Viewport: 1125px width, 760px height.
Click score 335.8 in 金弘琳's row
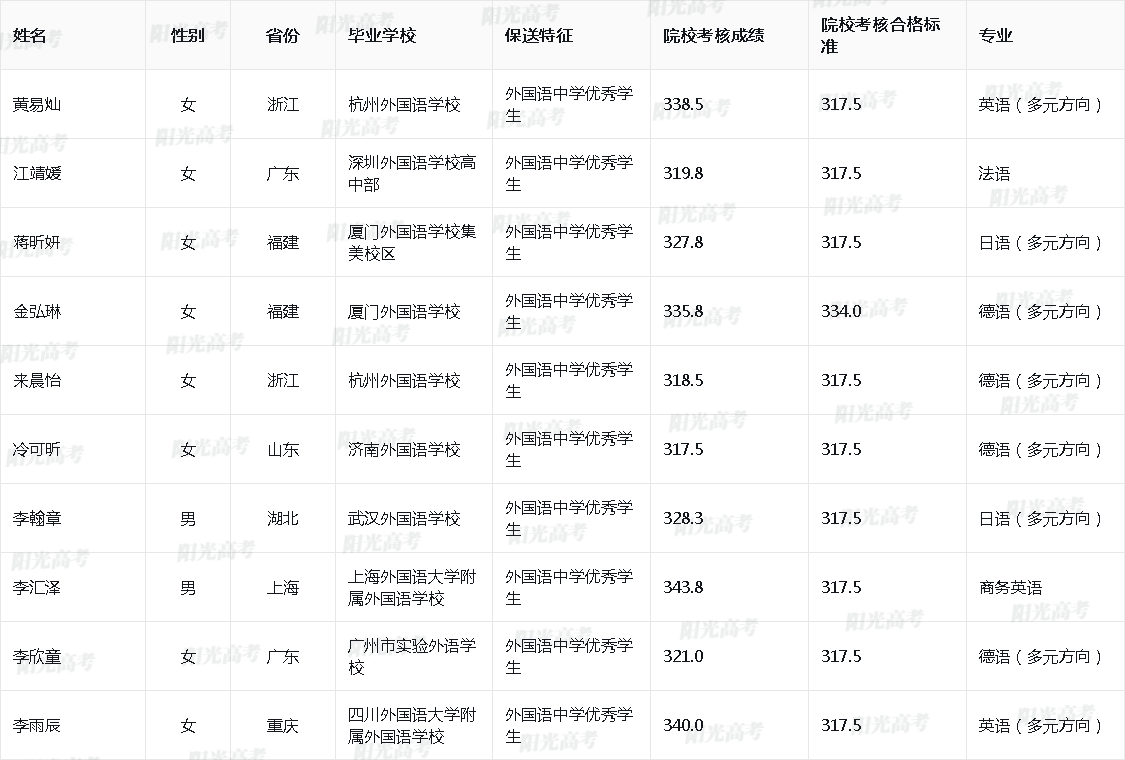pyautogui.click(x=683, y=311)
